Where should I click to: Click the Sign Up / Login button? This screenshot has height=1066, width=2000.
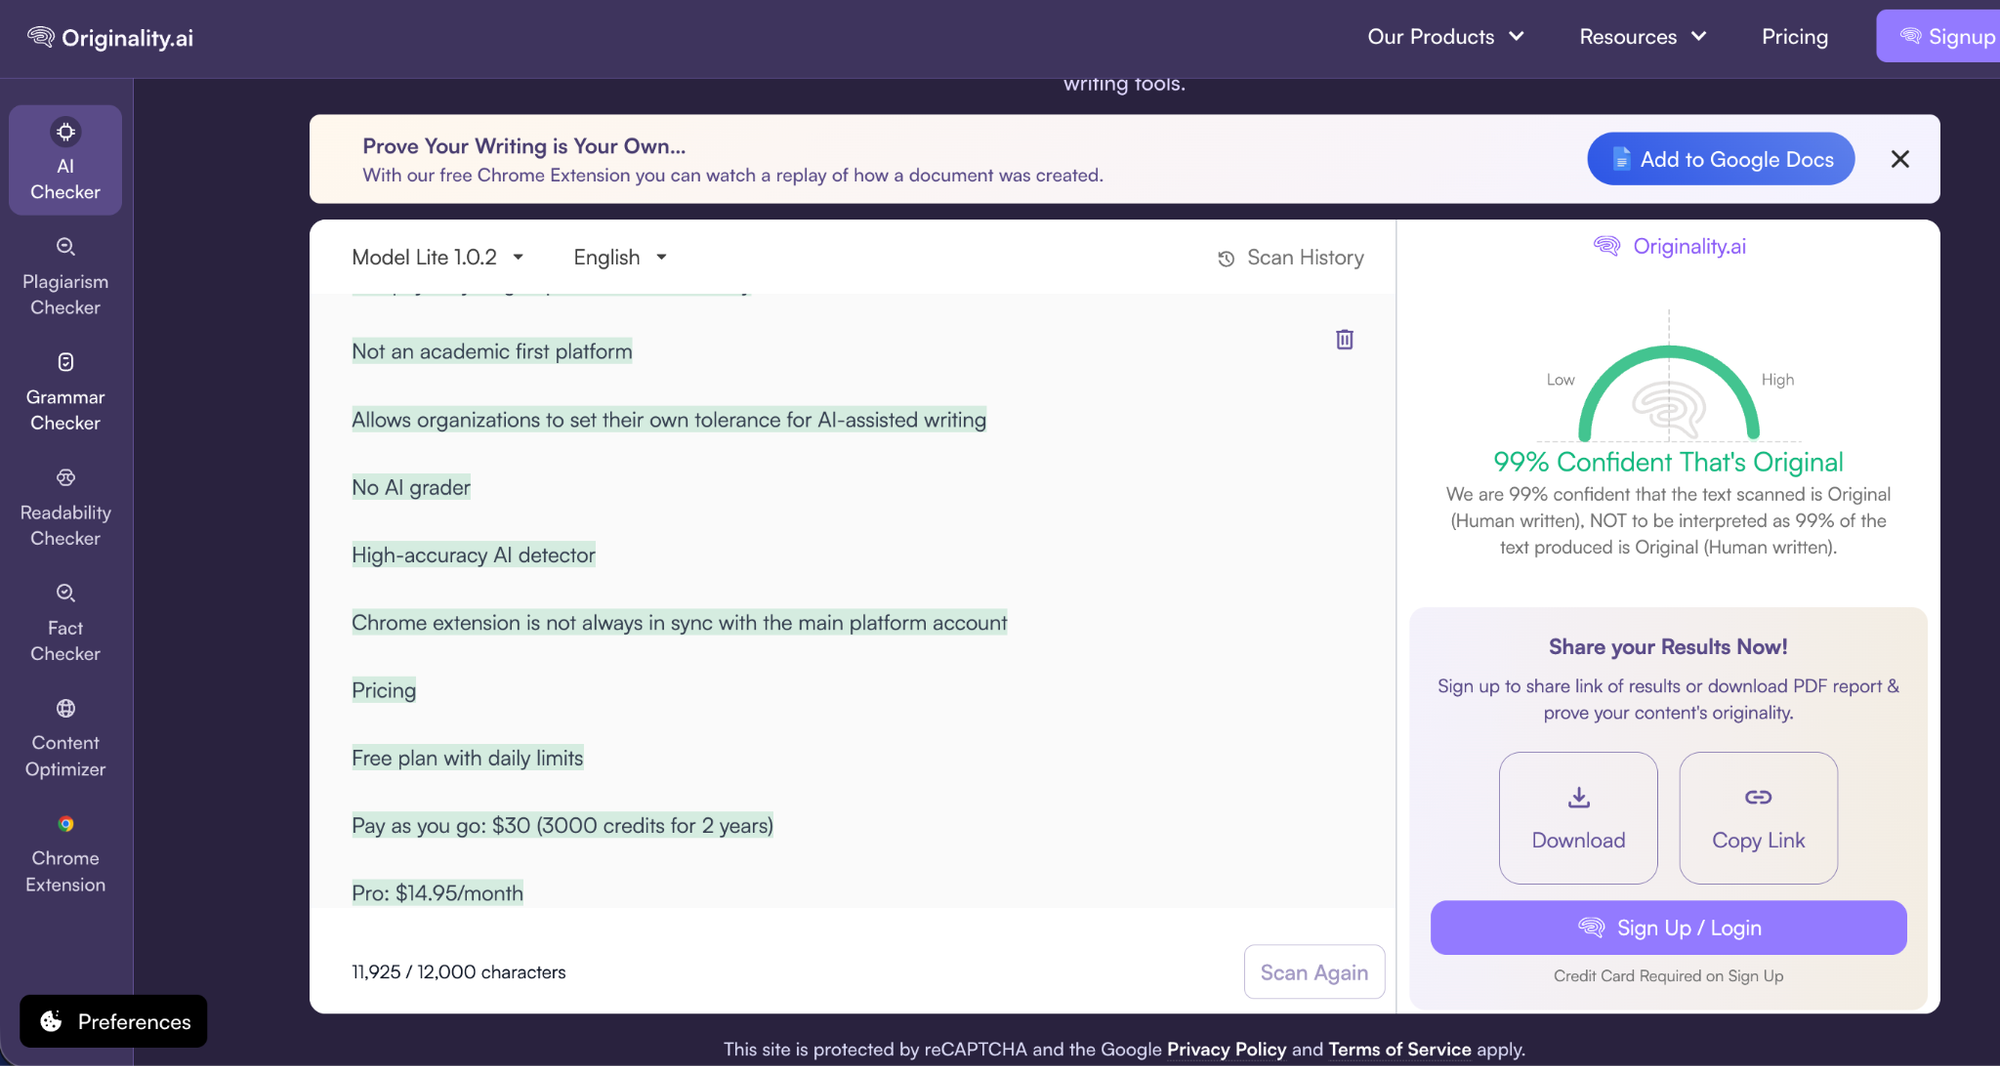1668,928
